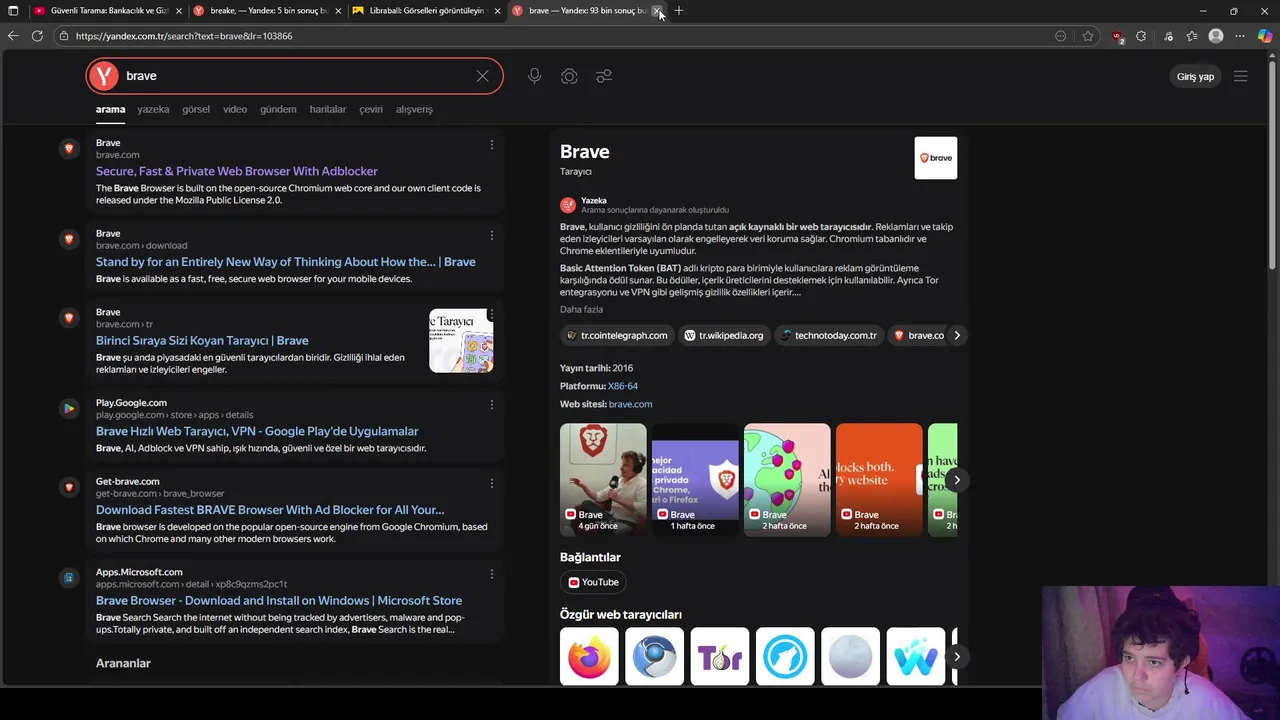Go back using the browser back arrow

13,36
